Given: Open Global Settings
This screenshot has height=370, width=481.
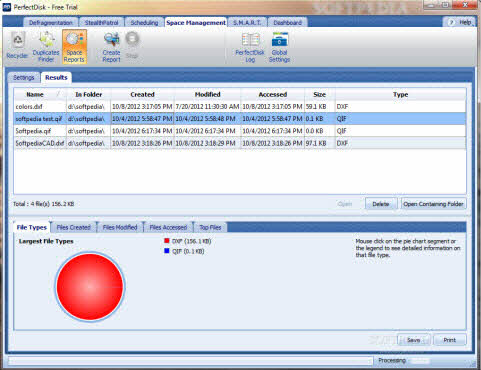Looking at the screenshot, I should click(x=279, y=48).
